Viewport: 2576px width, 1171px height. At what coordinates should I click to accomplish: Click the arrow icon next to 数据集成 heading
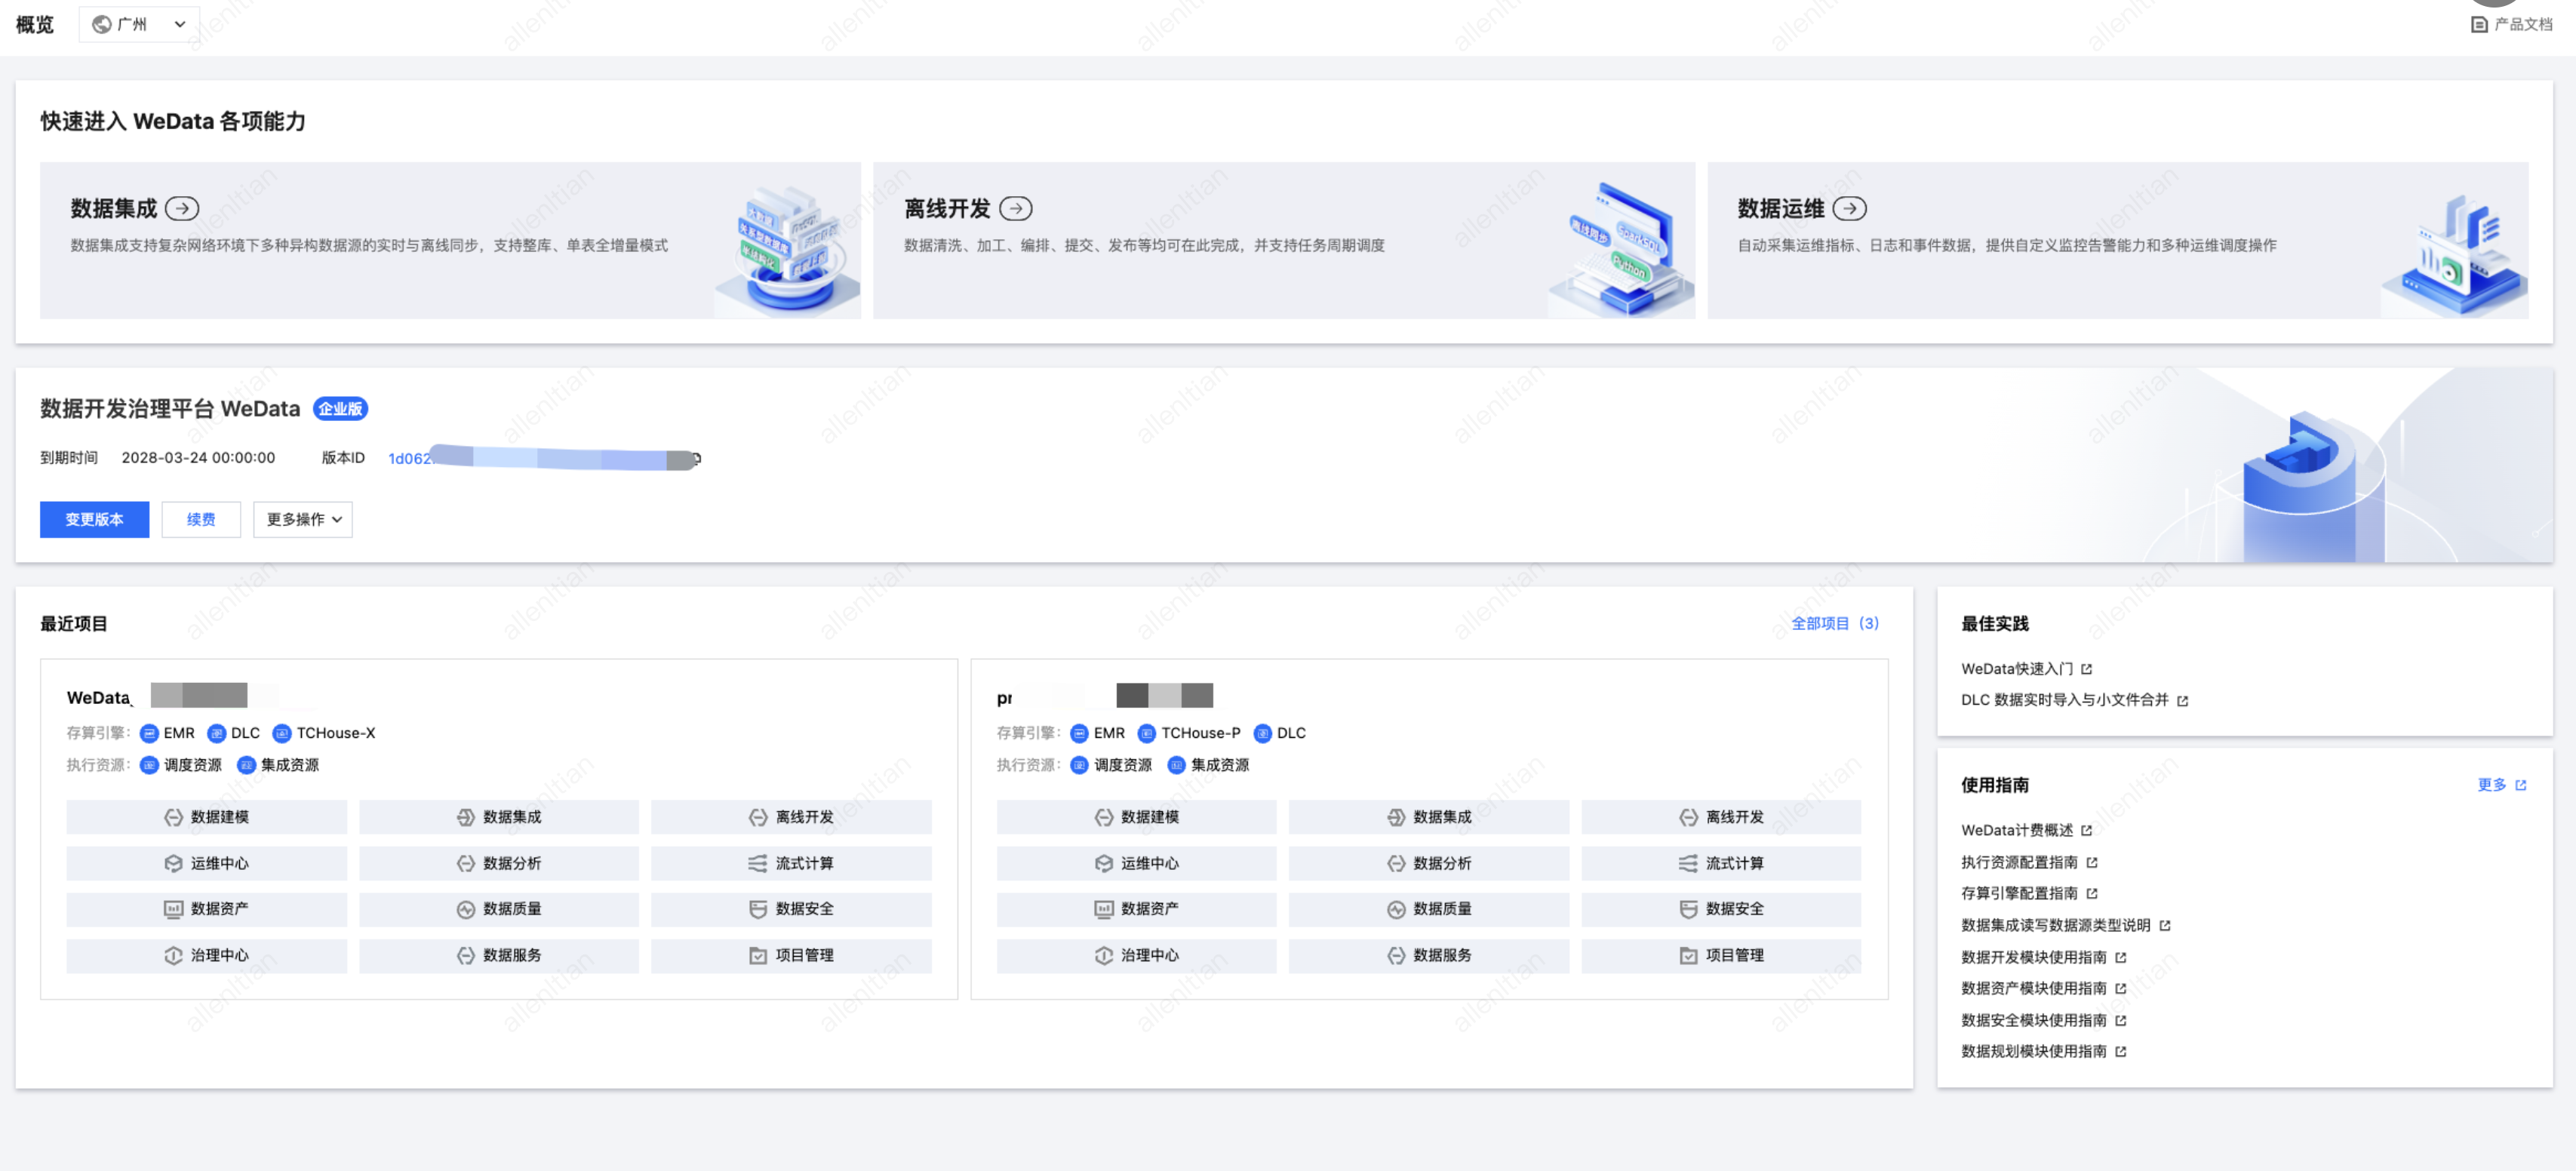(x=182, y=208)
